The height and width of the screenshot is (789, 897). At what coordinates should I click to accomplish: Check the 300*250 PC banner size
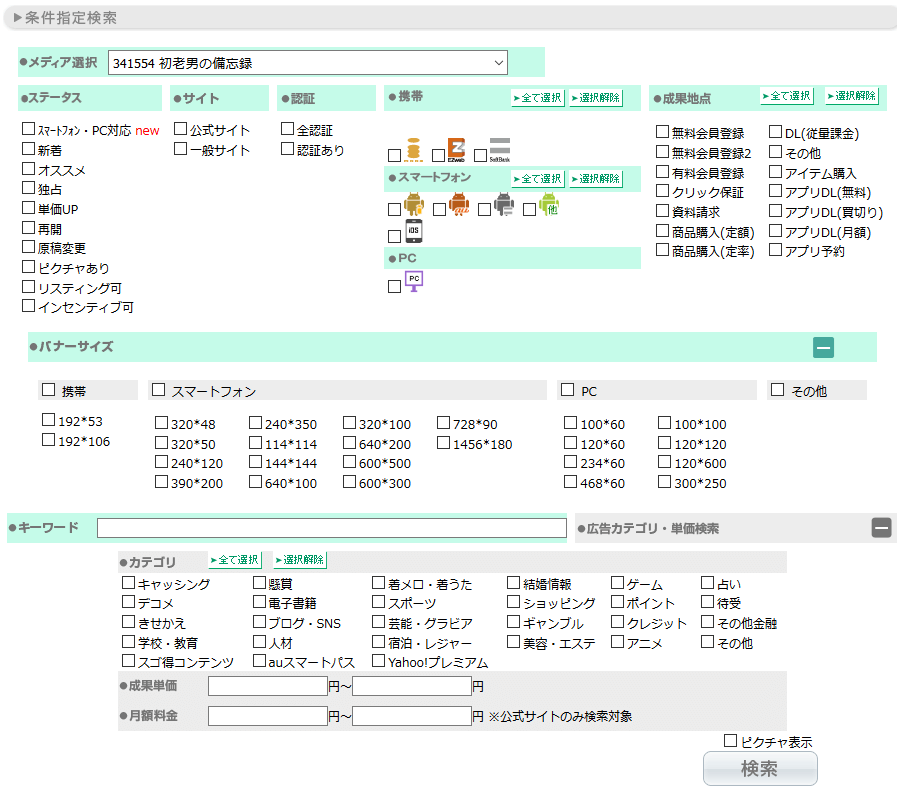pyautogui.click(x=664, y=482)
